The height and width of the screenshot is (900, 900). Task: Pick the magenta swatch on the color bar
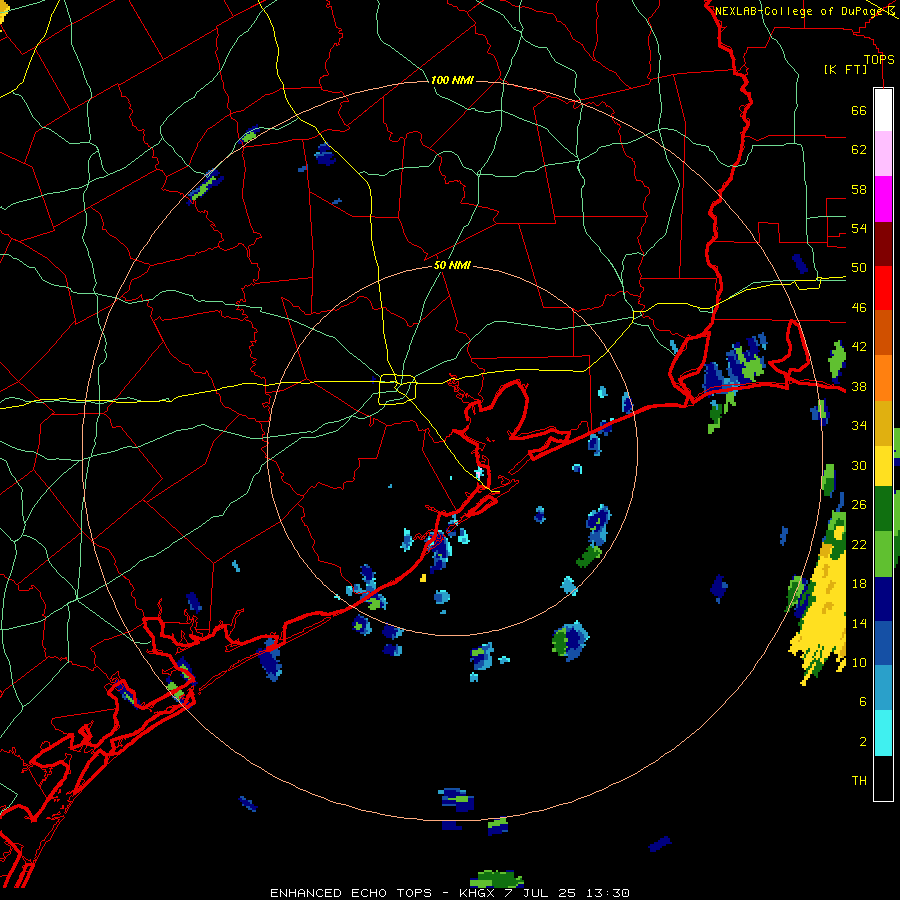[883, 199]
